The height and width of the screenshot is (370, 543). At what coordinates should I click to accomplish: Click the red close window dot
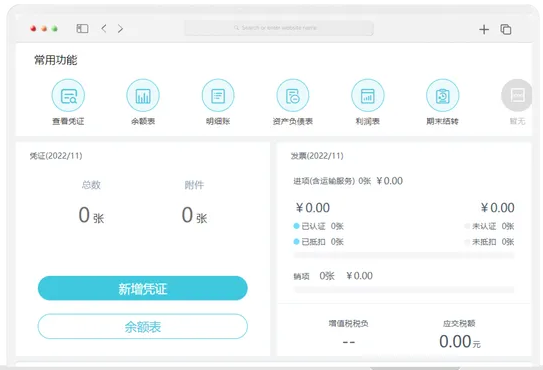tap(33, 29)
